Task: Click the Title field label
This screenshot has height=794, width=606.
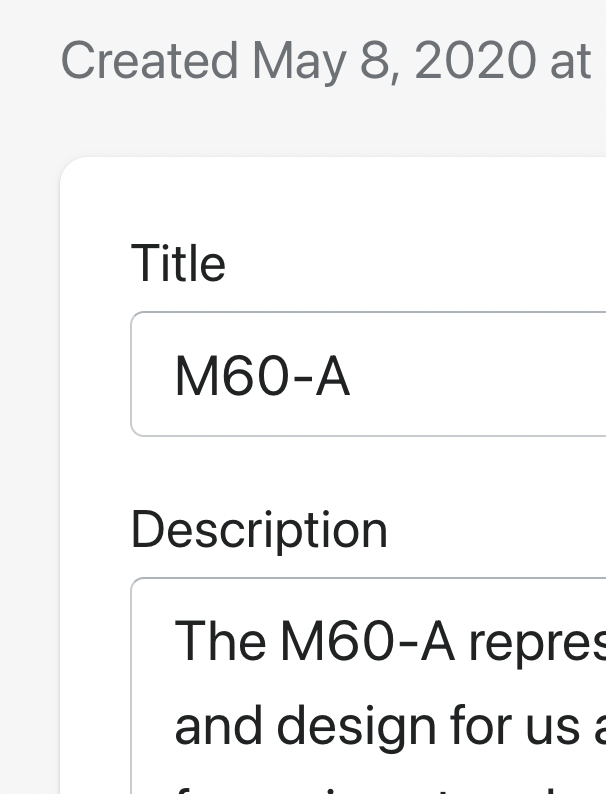Action: point(178,263)
